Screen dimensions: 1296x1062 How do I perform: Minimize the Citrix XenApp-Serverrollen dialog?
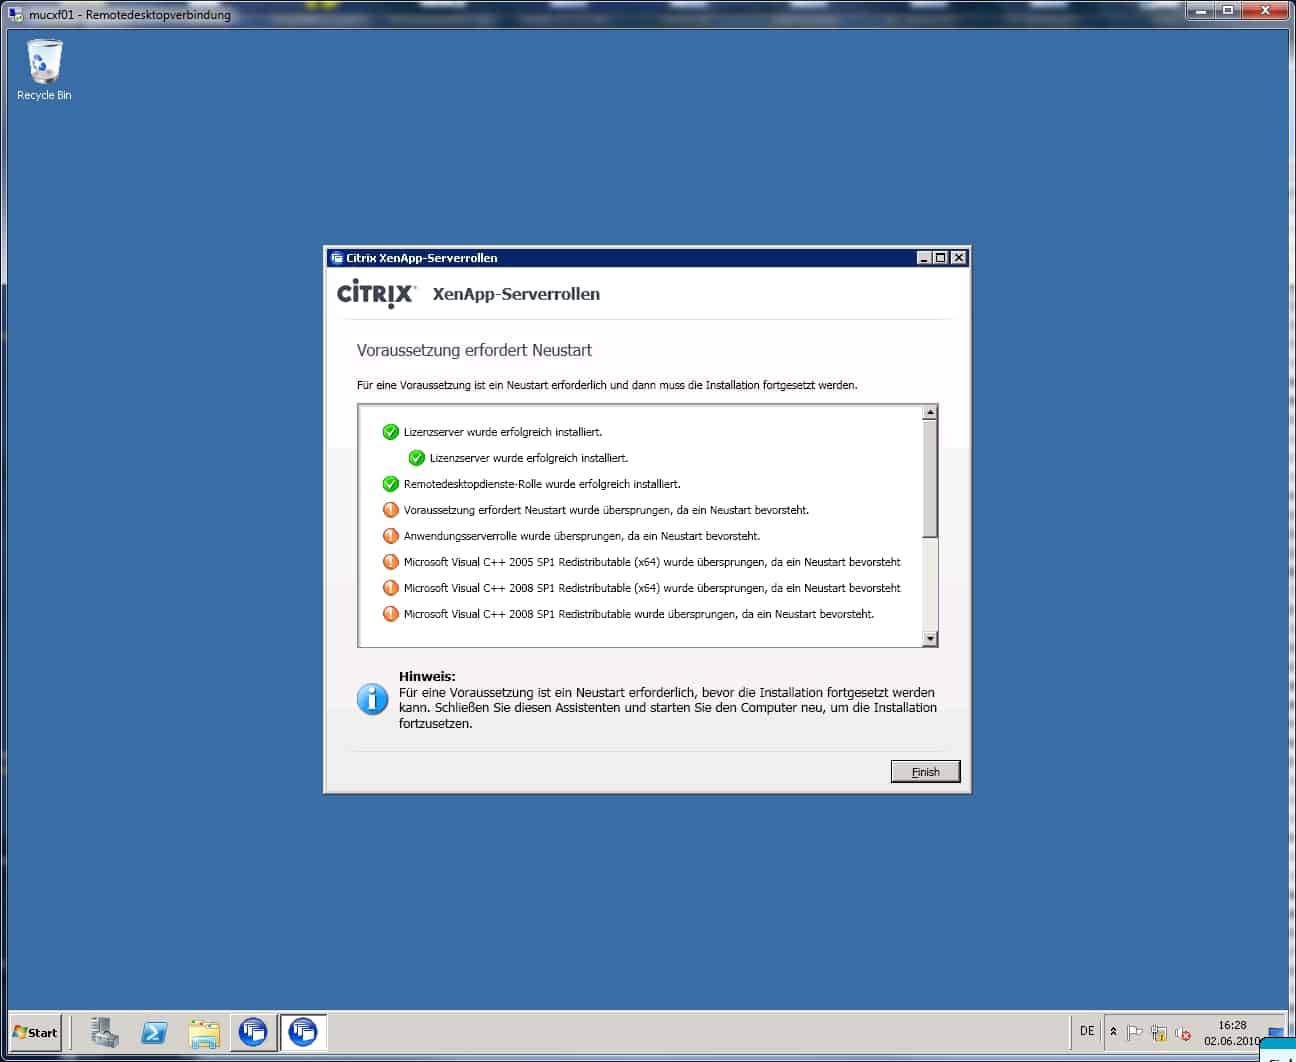924,258
